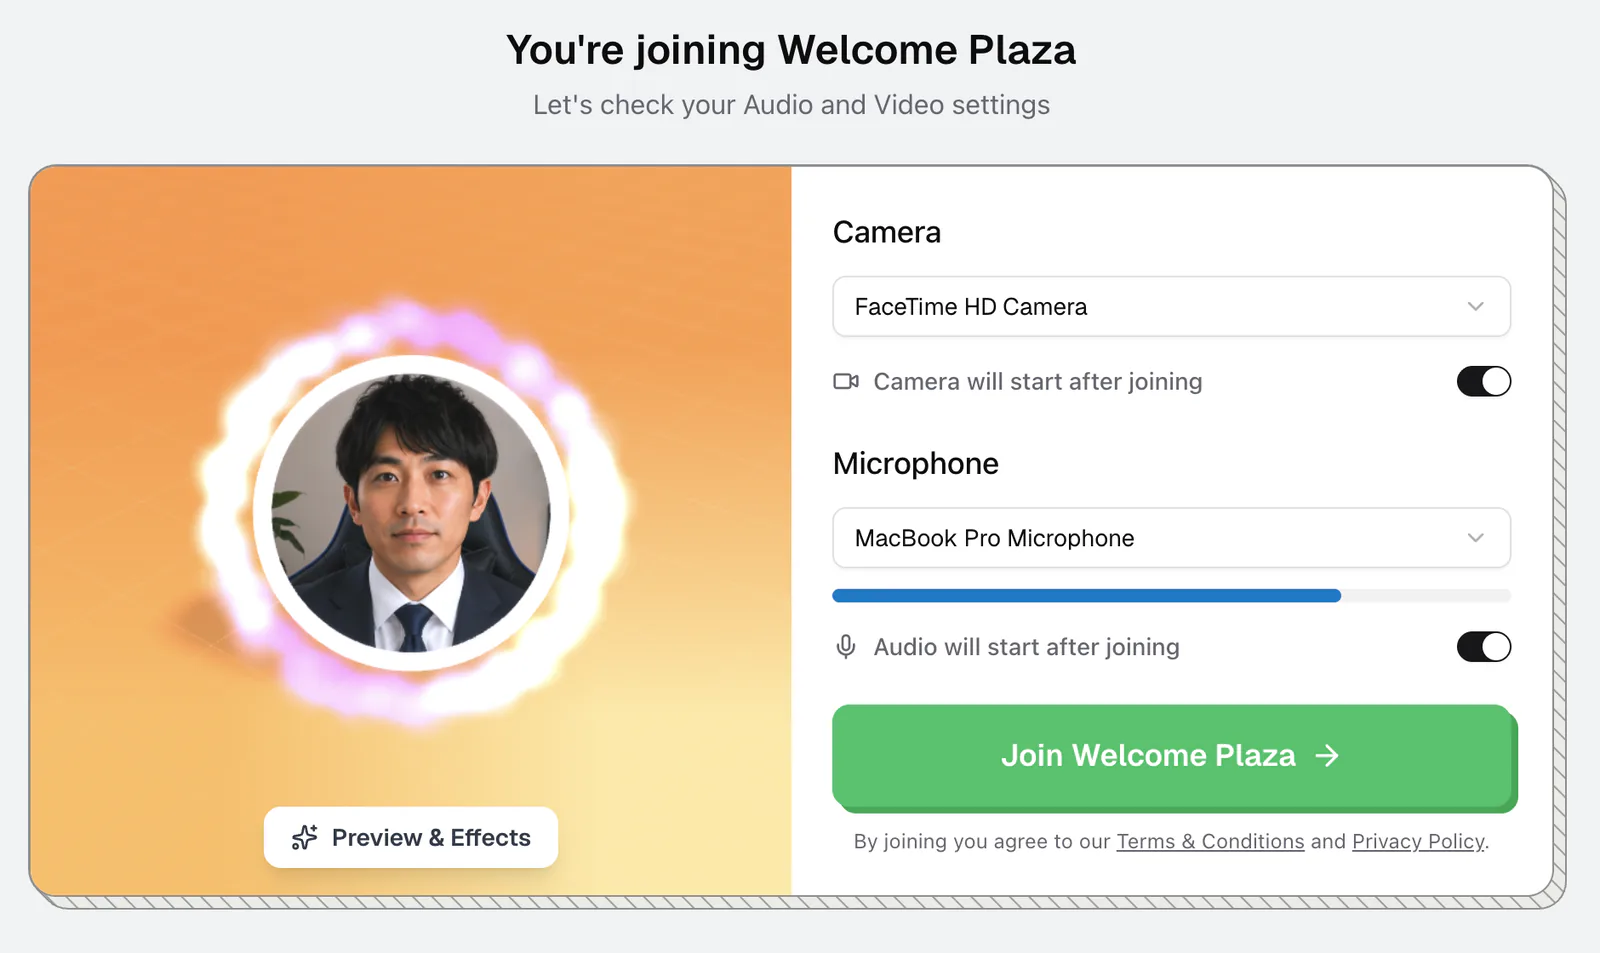Click the camera icon beside camera status

pos(846,381)
